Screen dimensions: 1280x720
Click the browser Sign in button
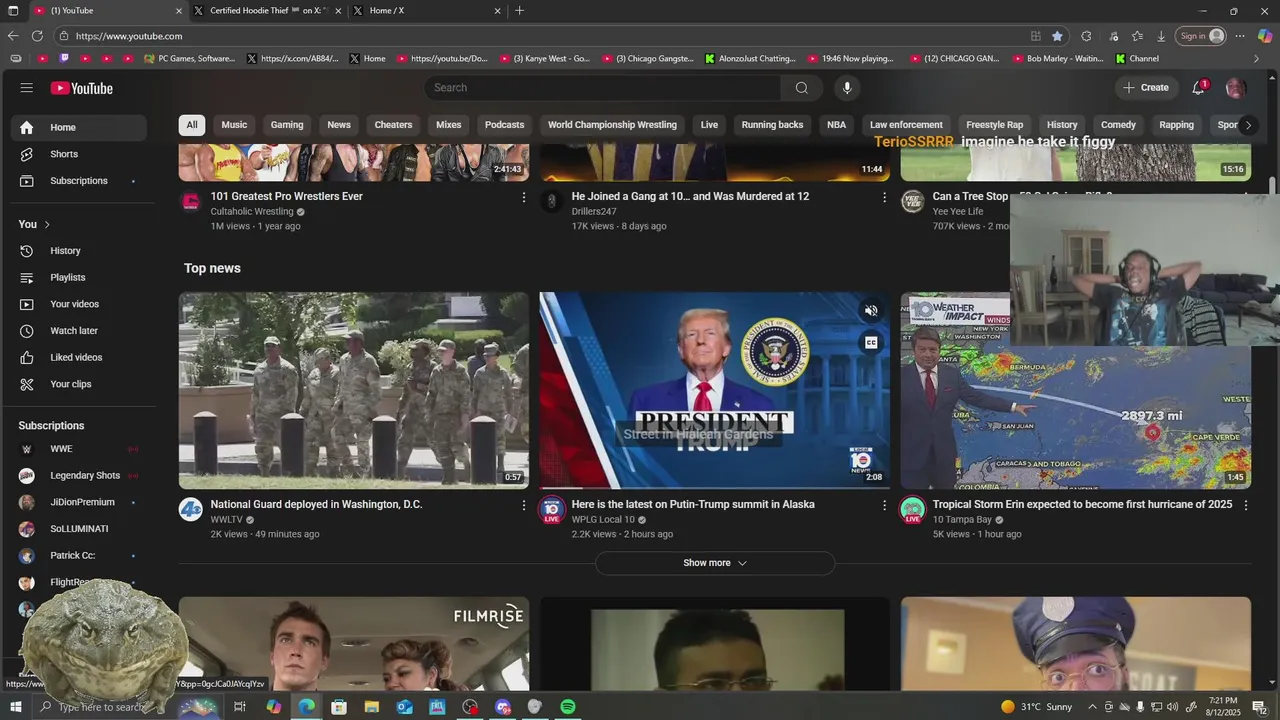[1201, 36]
